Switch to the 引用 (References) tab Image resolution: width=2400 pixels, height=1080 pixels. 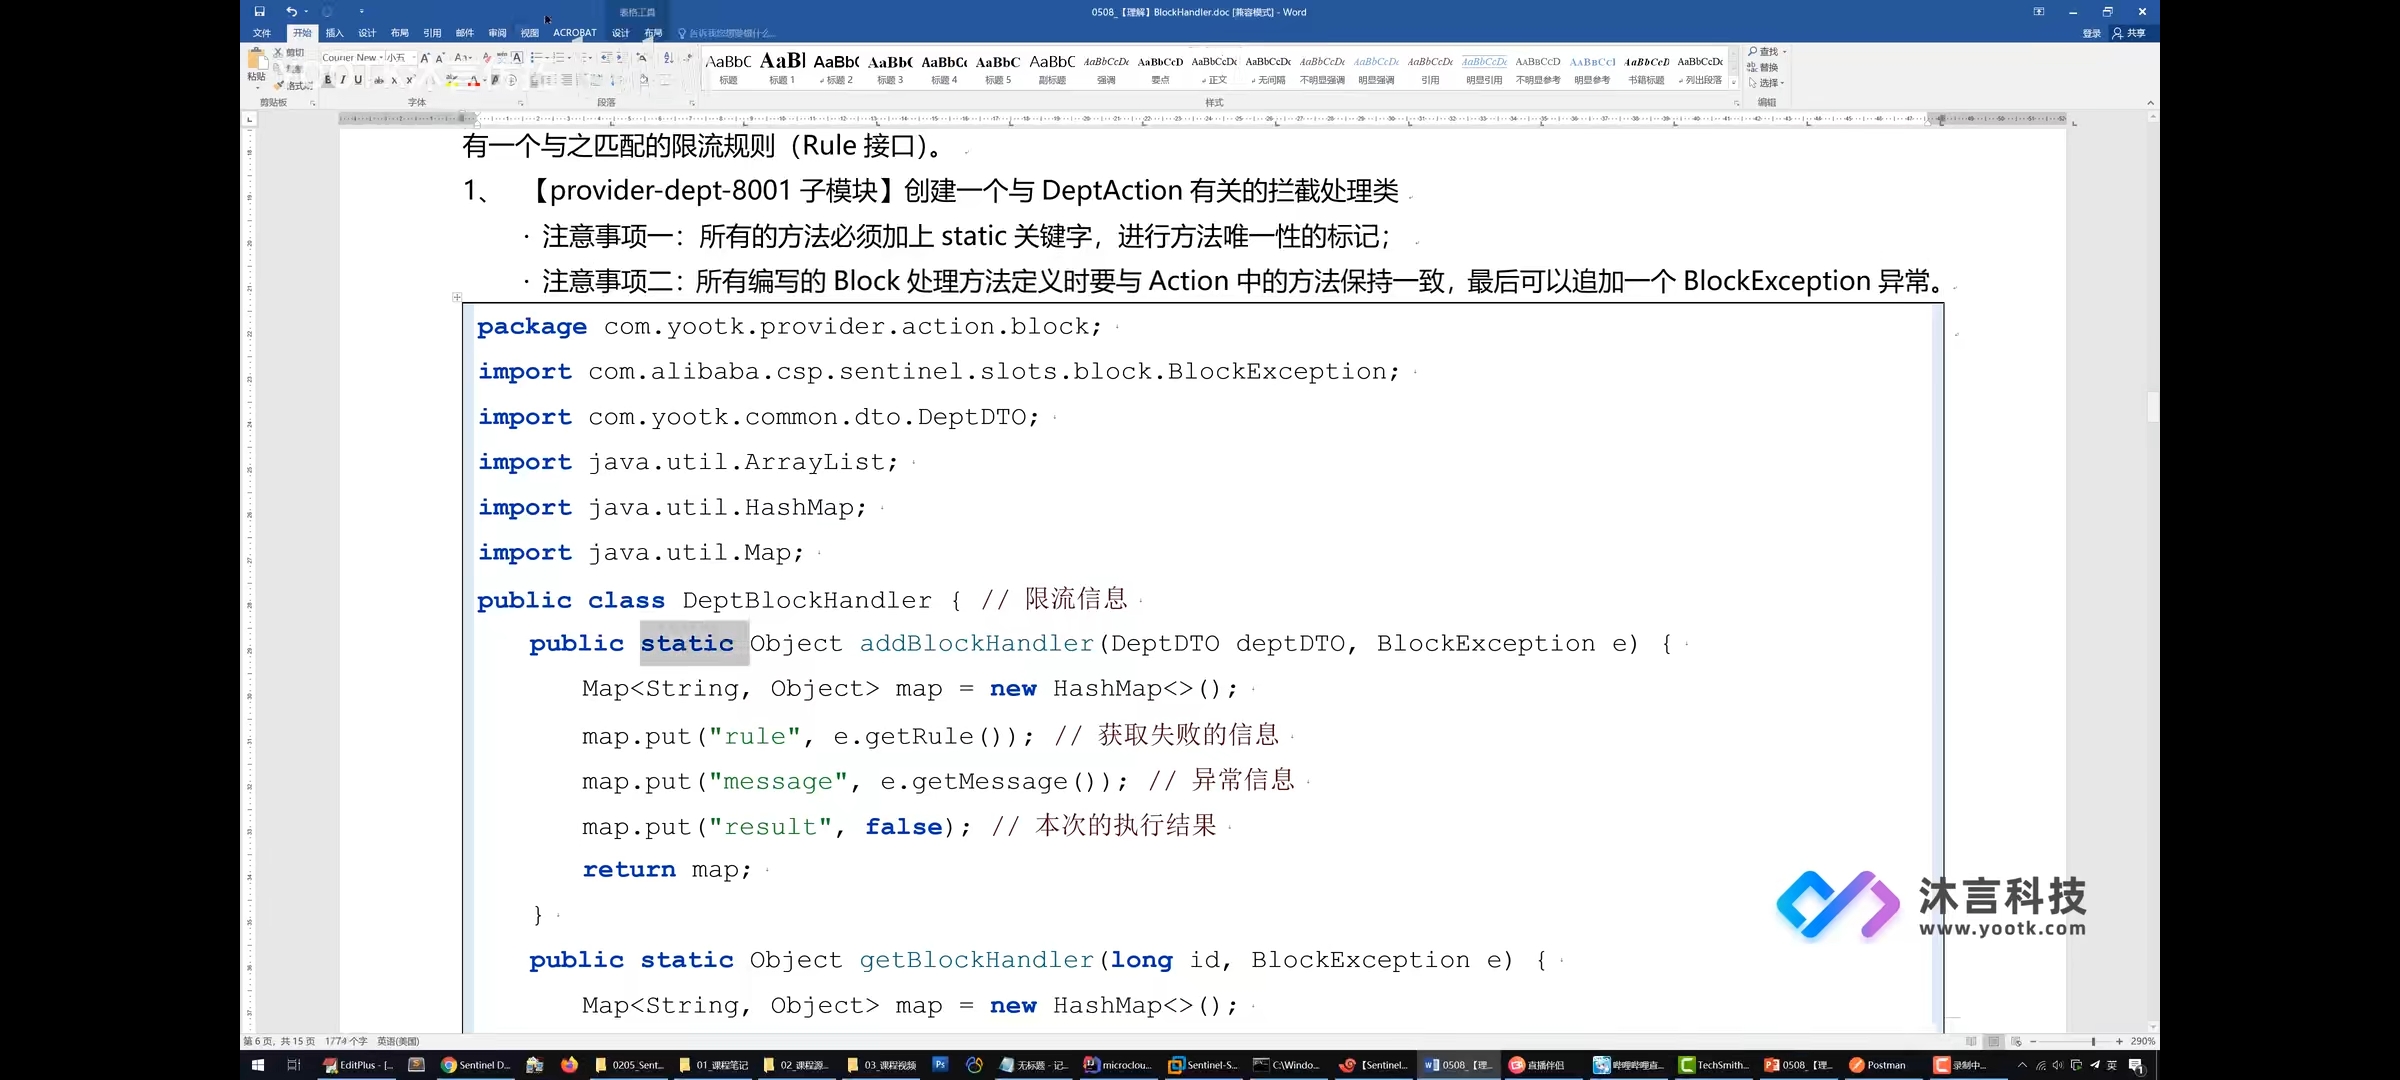(432, 33)
